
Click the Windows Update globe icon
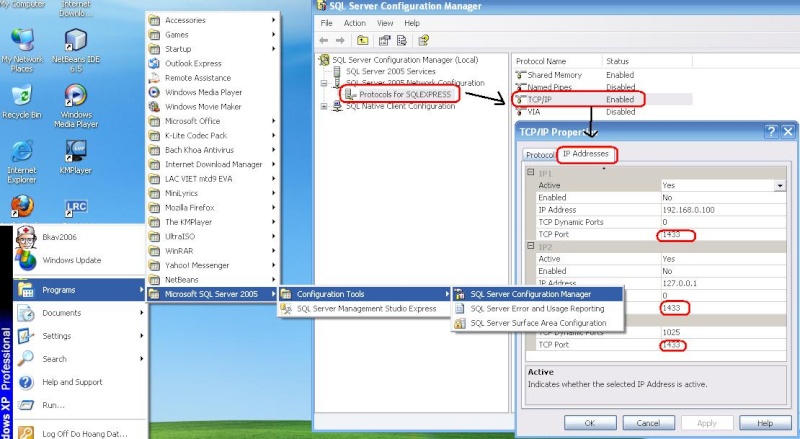coord(27,260)
